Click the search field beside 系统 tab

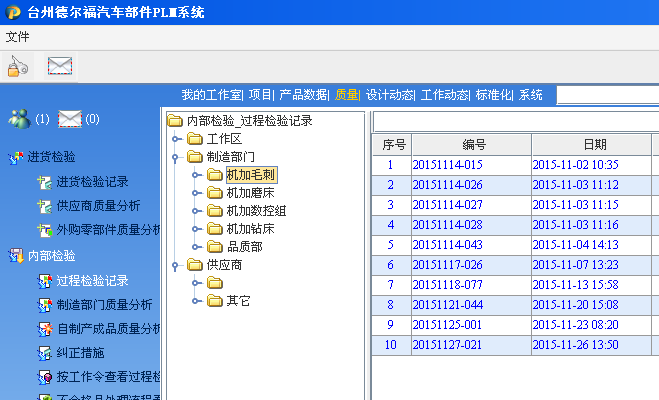click(606, 95)
